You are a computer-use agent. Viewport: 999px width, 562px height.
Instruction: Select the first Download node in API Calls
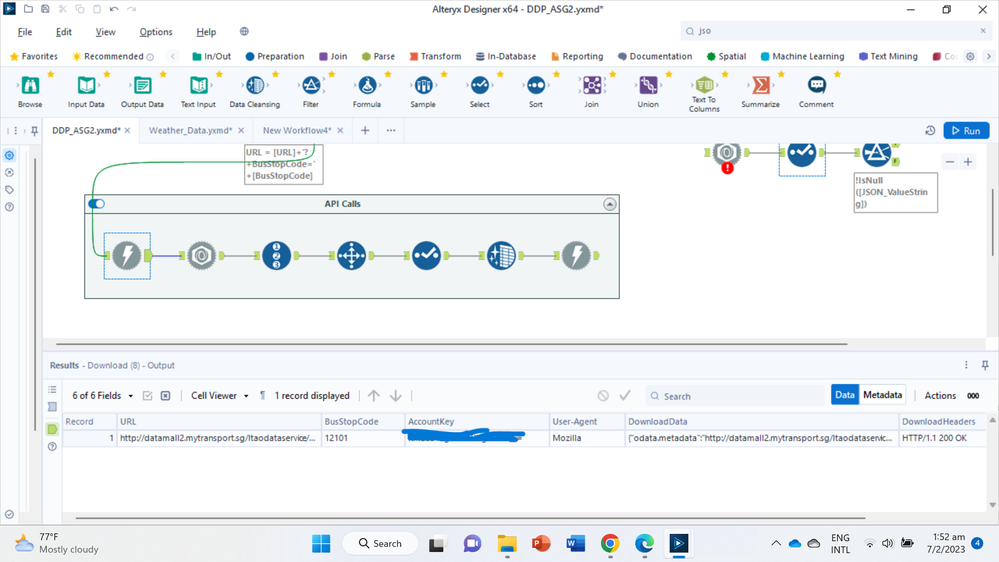pos(127,256)
